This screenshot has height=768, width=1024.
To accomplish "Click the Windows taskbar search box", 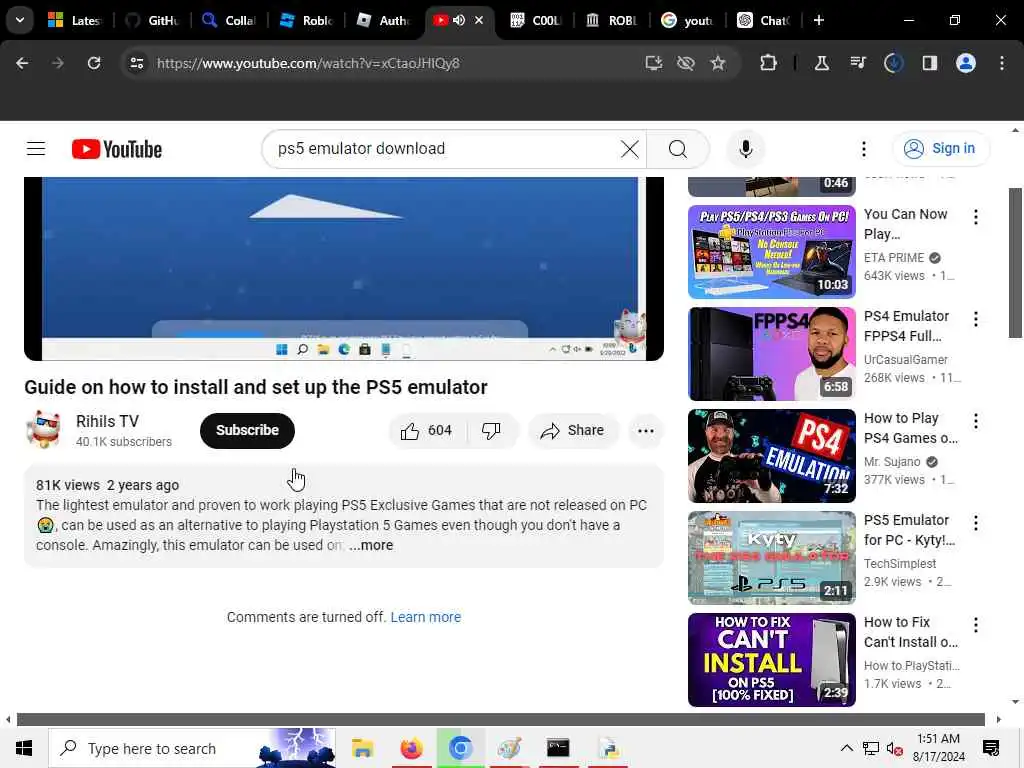I will tap(192, 748).
